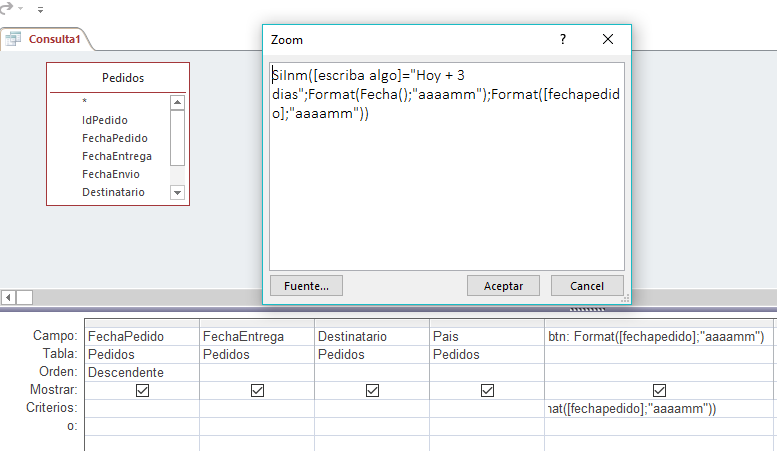Click the Zoom dialog help question mark

point(563,39)
